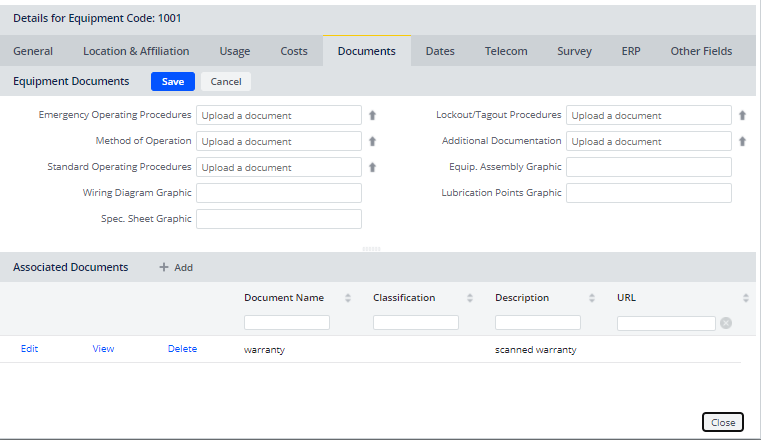
Task: Sort the Description column
Action: pyautogui.click(x=592, y=298)
